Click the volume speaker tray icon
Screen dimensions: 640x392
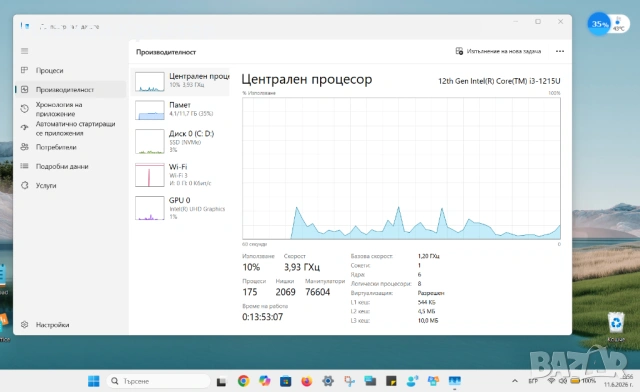point(563,381)
